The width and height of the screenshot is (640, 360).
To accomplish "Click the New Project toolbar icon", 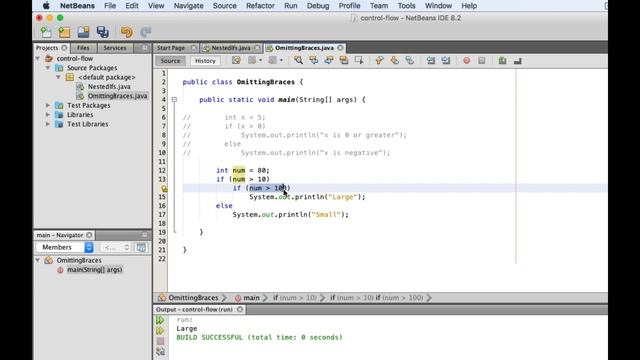I will tap(64, 32).
